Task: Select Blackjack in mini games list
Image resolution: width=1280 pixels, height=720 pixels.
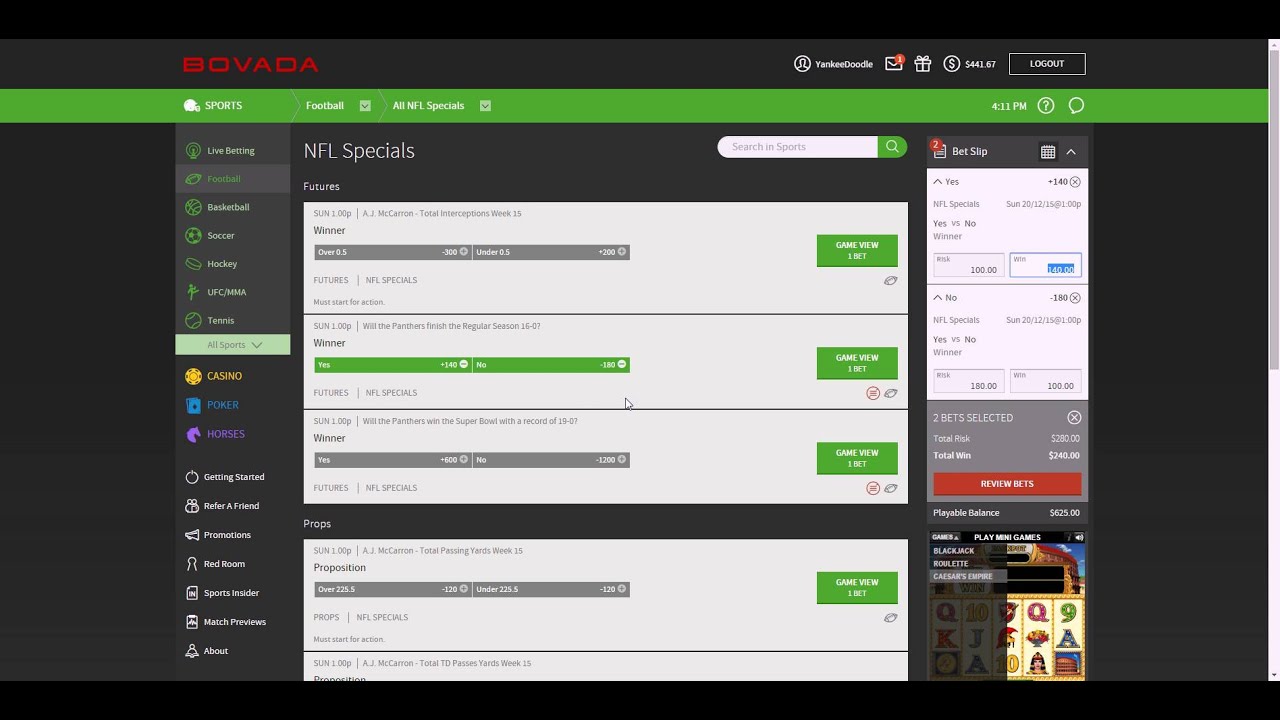Action: pyautogui.click(x=954, y=551)
